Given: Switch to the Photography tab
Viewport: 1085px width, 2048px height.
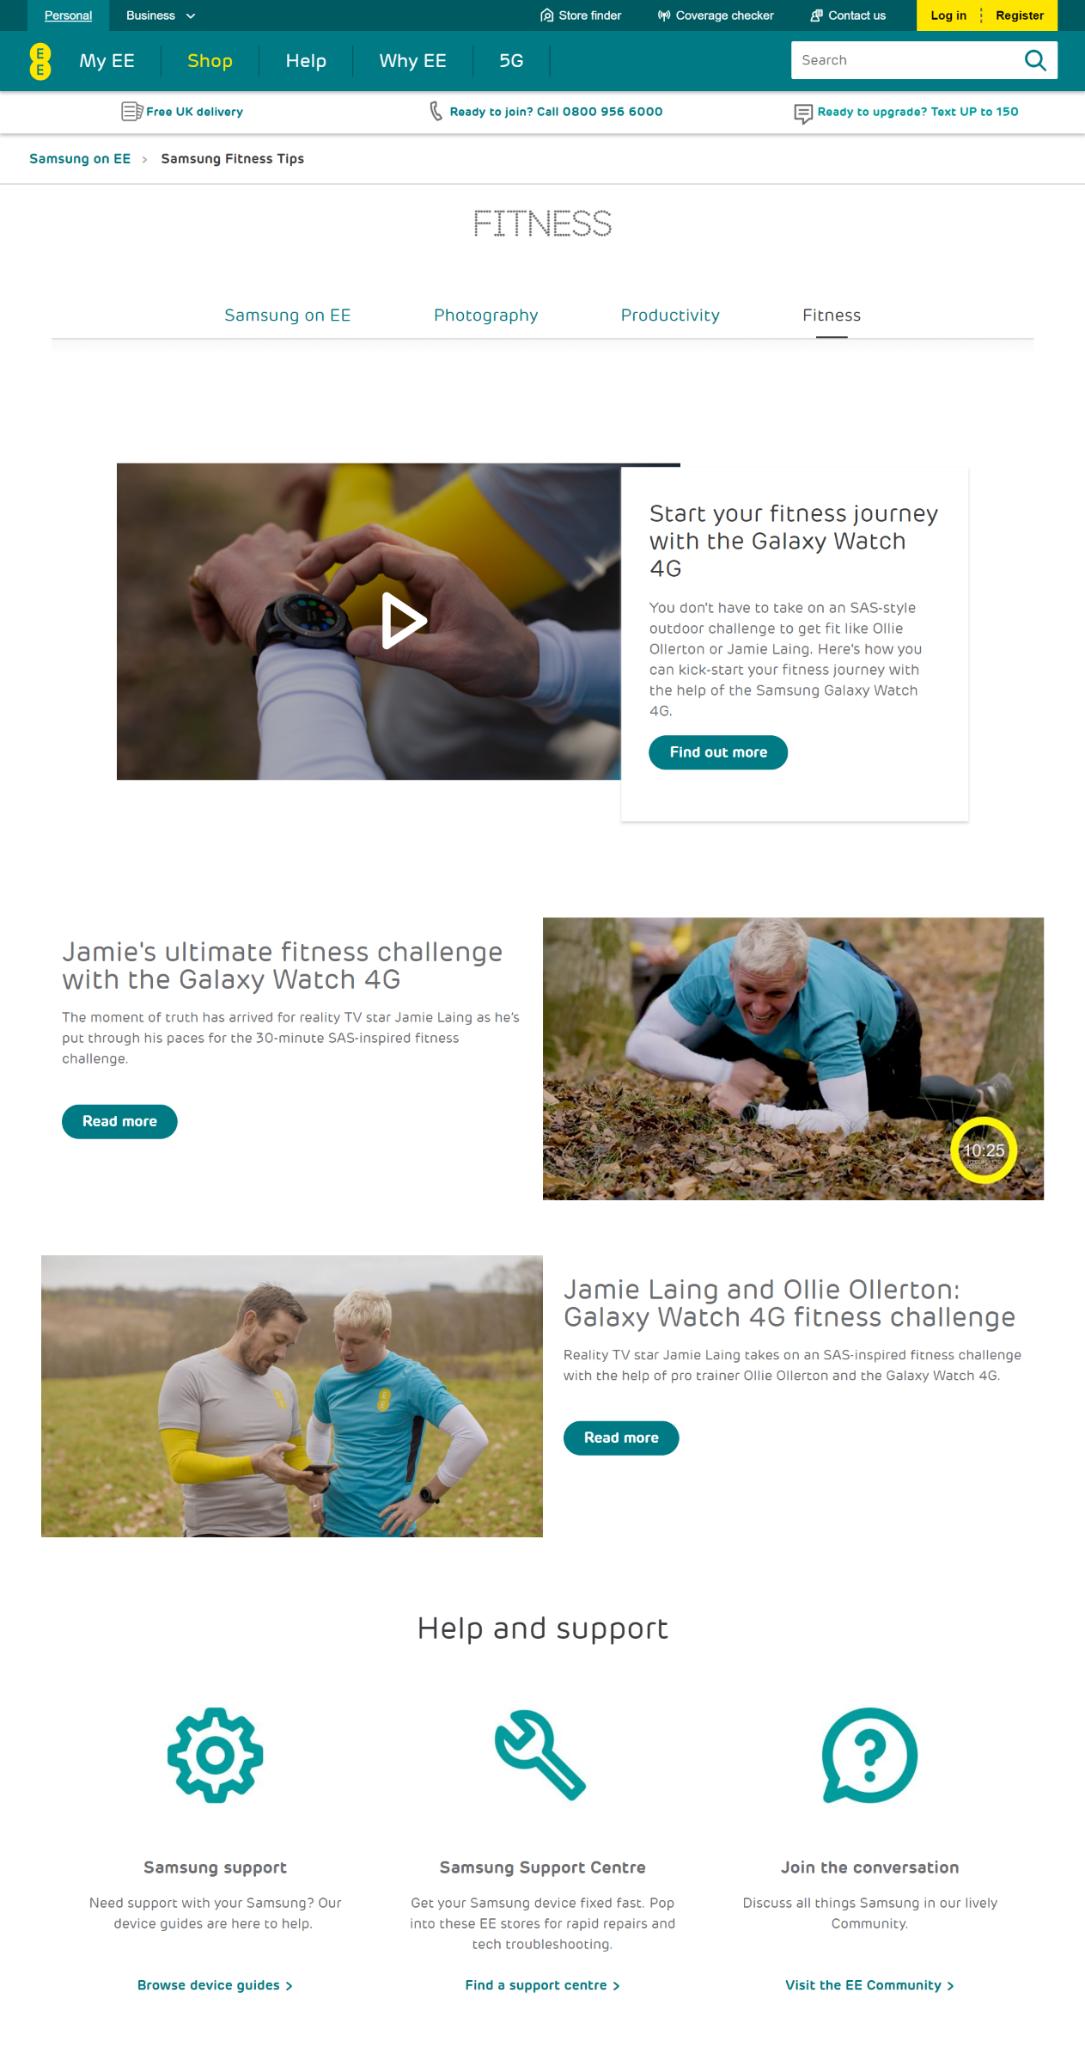Looking at the screenshot, I should (486, 315).
